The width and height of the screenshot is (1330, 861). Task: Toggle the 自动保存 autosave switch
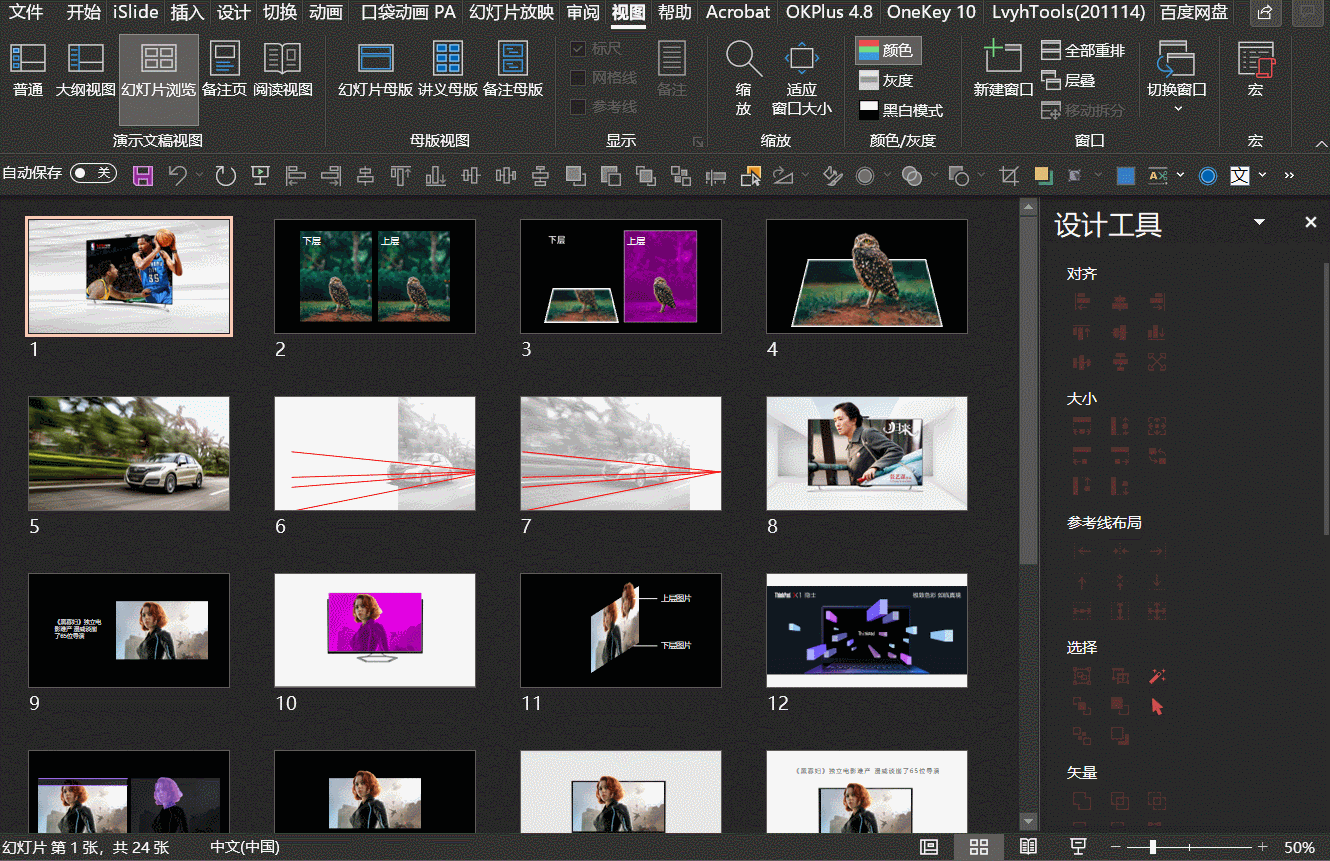click(93, 173)
